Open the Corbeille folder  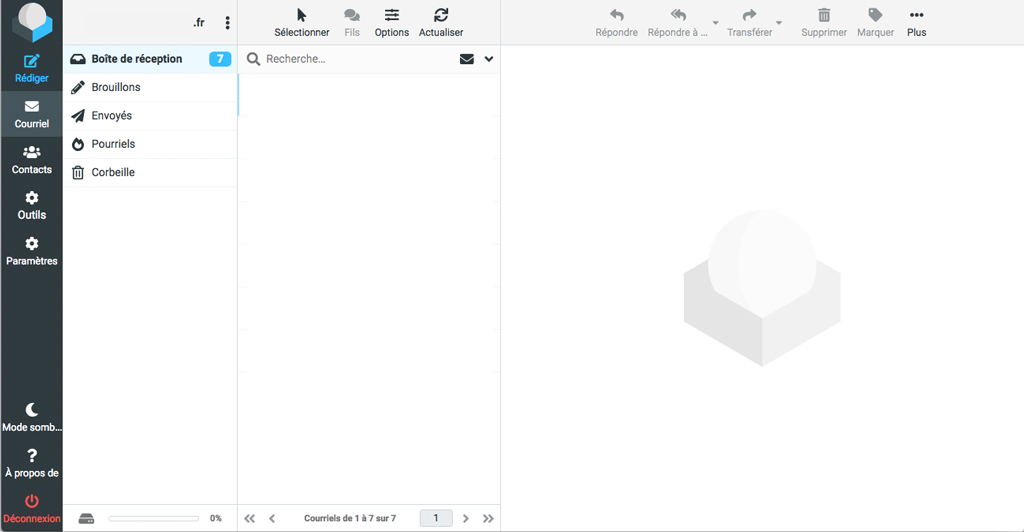pos(150,172)
